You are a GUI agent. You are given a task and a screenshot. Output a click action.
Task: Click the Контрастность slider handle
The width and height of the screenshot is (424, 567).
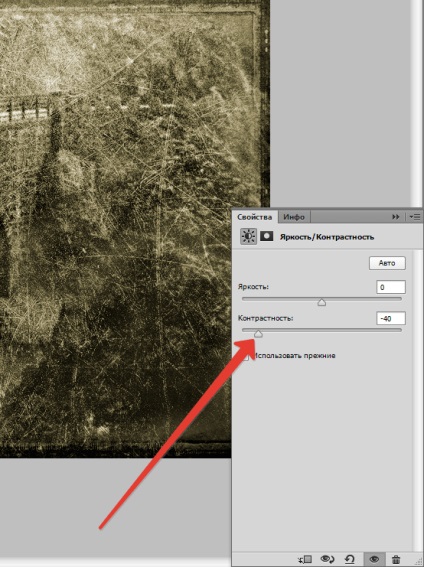[x=258, y=333]
